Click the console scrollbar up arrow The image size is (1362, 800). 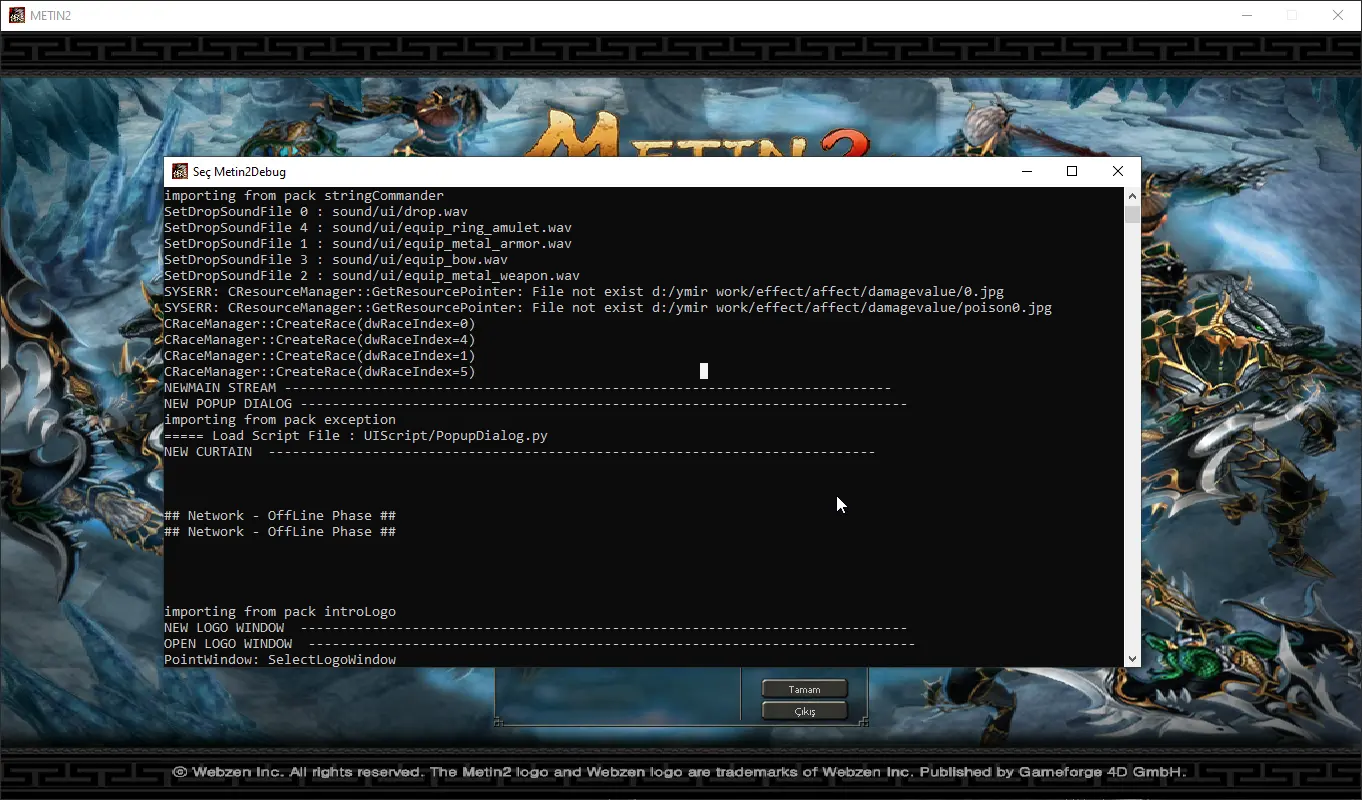[x=1132, y=196]
